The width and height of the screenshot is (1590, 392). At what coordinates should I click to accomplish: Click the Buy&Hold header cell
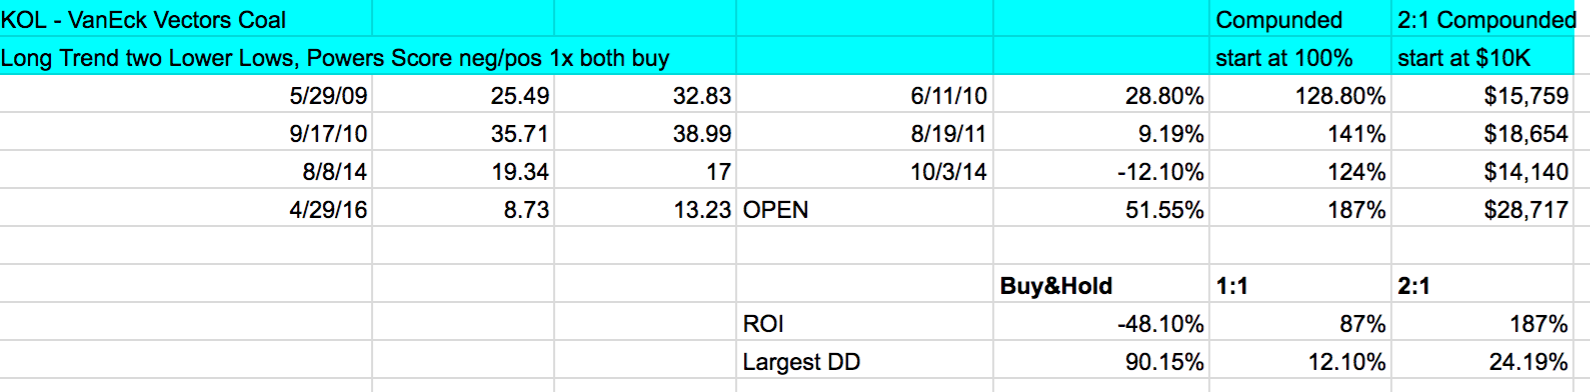point(1101,286)
